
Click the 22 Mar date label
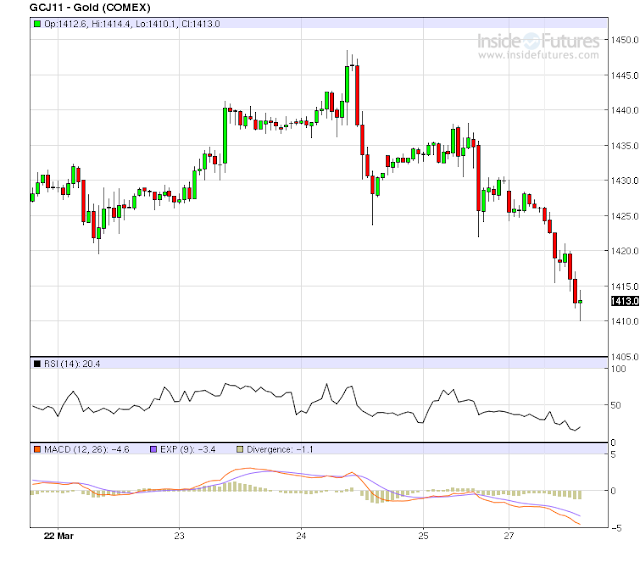point(58,536)
